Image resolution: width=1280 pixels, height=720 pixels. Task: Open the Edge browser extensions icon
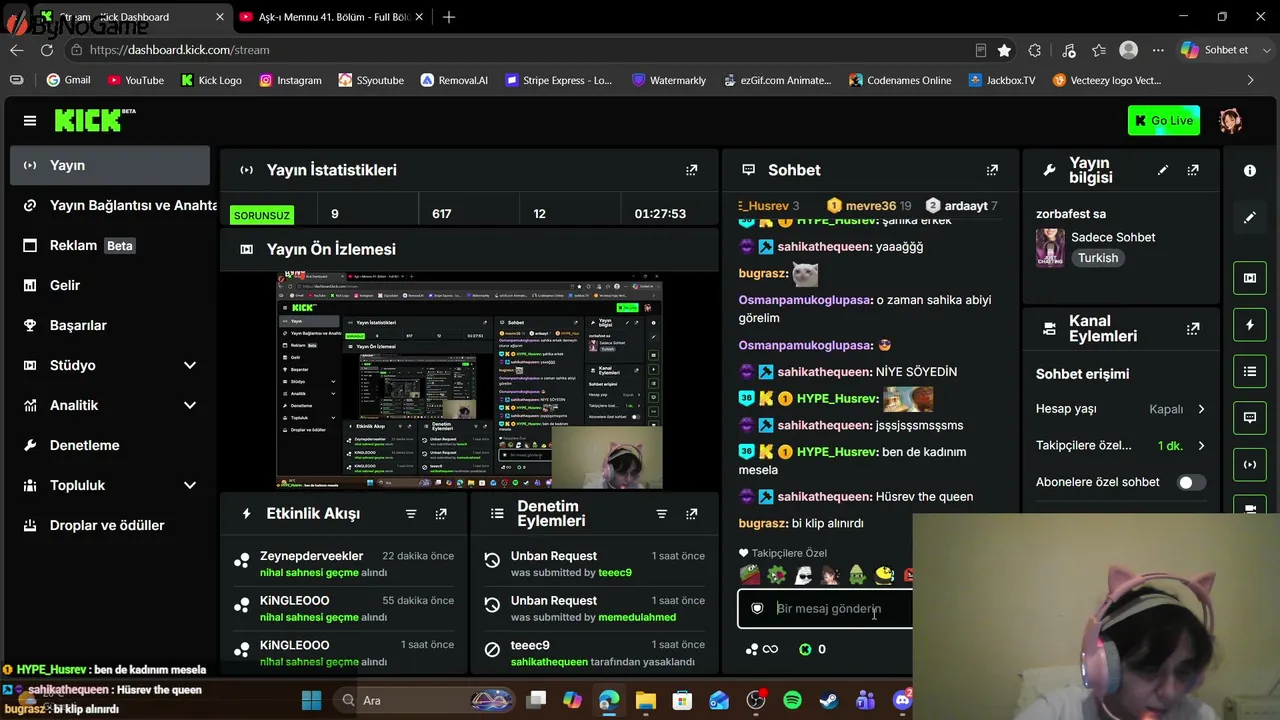(1035, 50)
